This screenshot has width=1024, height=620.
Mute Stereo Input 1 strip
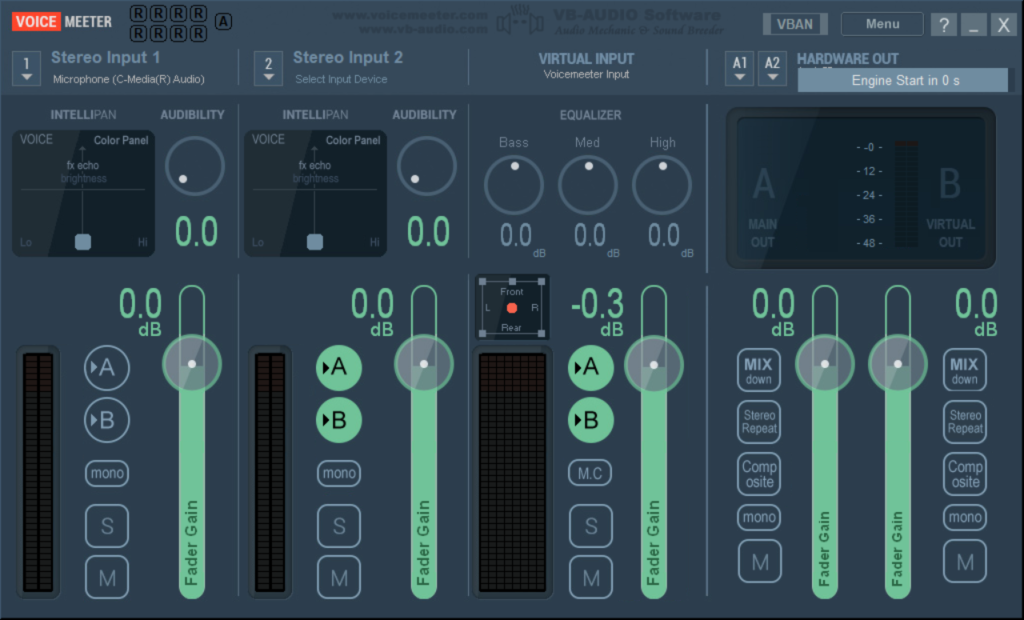pos(107,578)
